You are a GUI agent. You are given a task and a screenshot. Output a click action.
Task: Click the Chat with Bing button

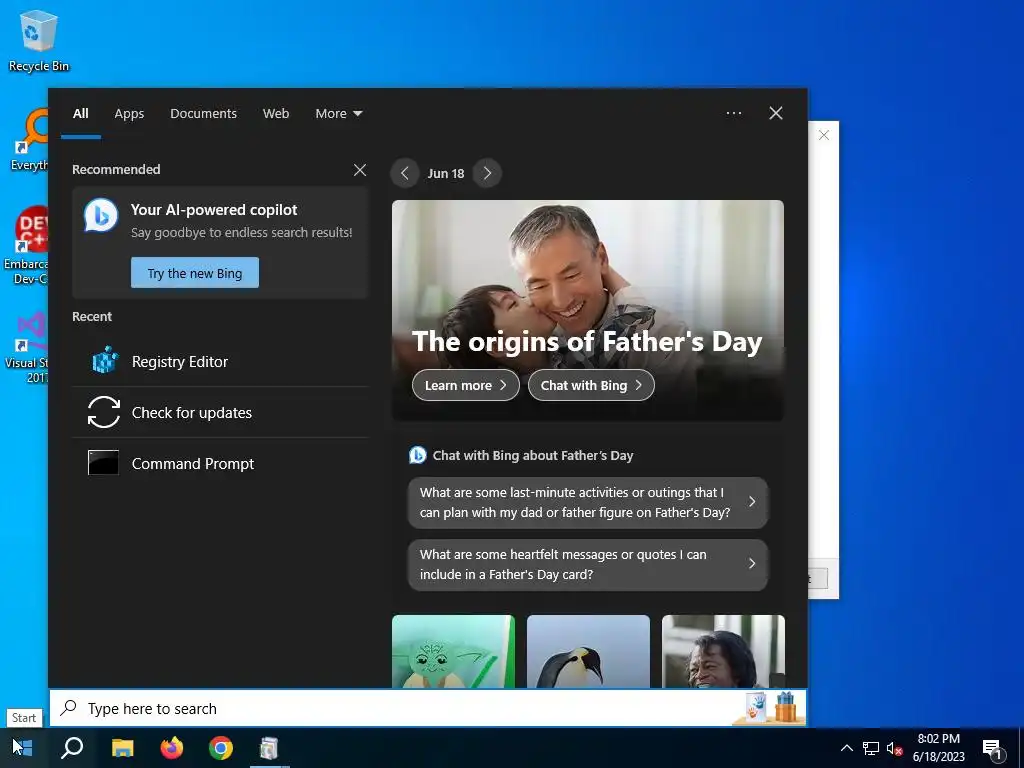click(x=591, y=385)
